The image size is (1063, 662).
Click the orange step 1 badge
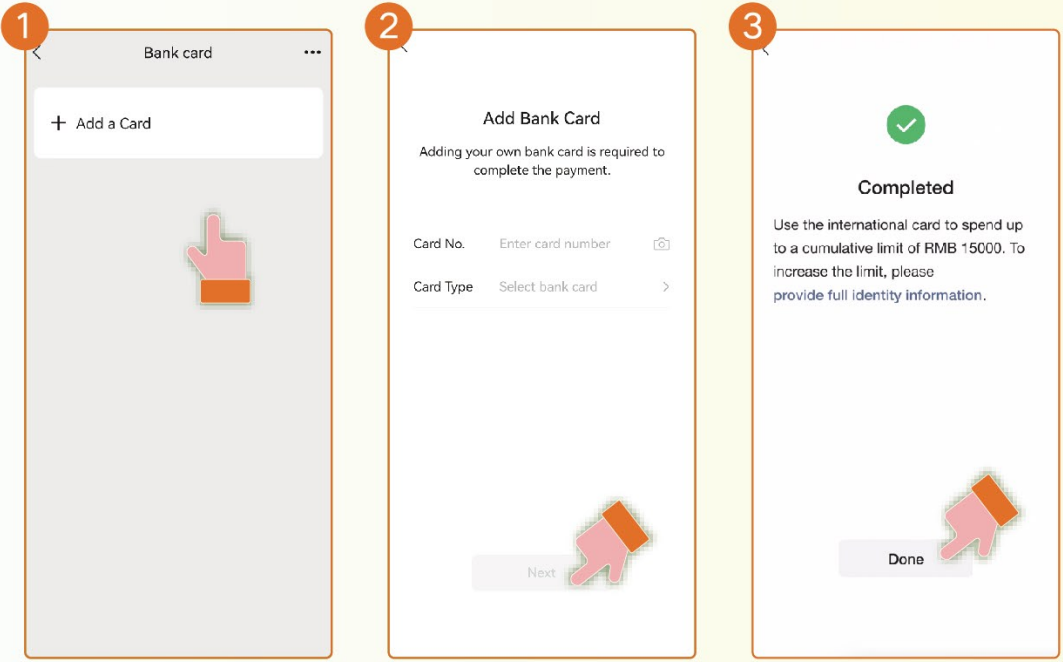[24, 26]
